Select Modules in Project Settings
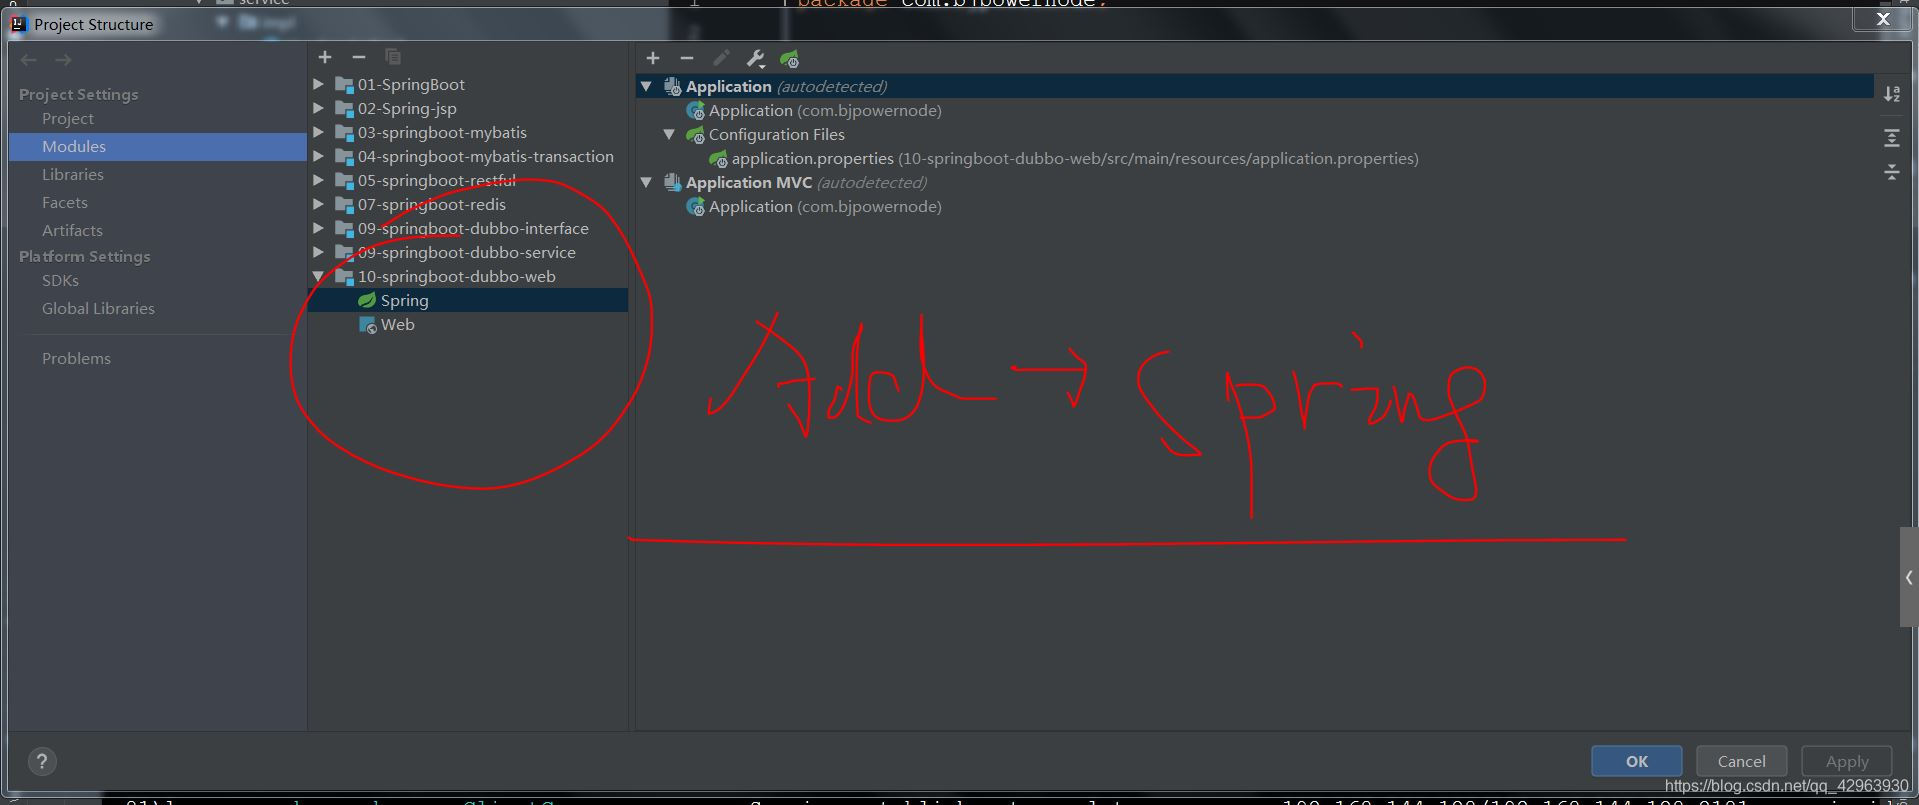 tap(158, 146)
